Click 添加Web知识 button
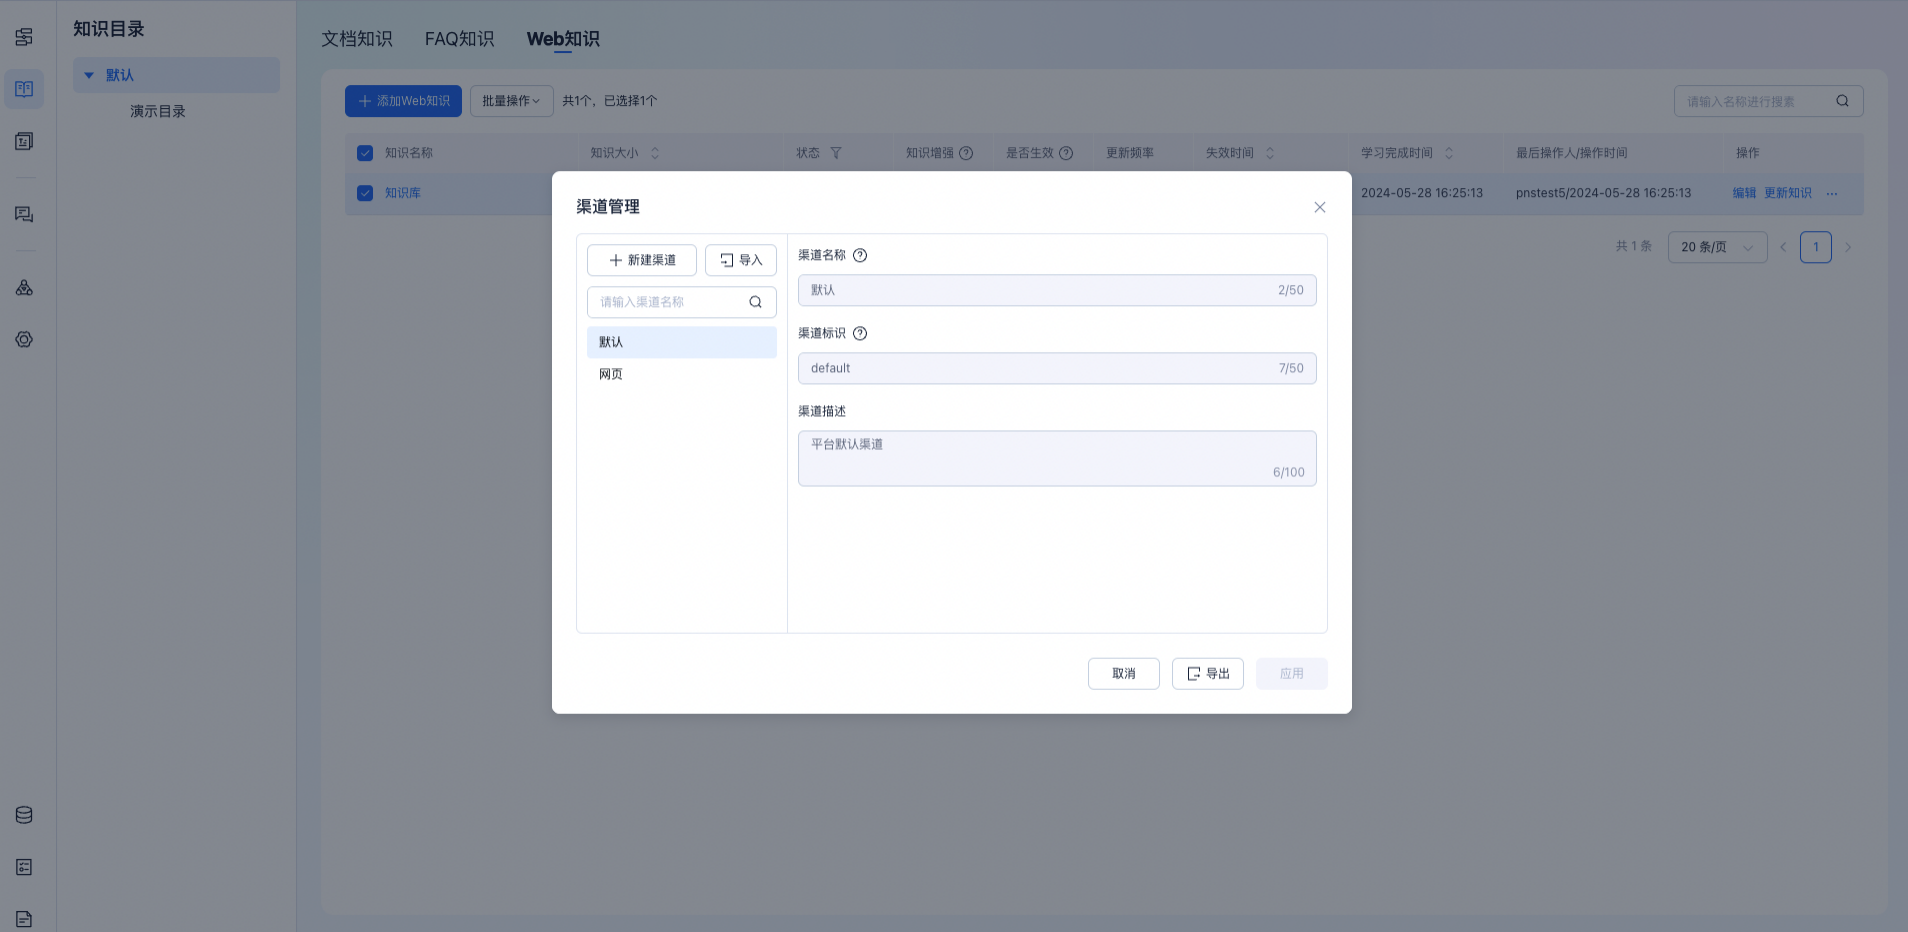This screenshot has height=932, width=1908. point(403,101)
